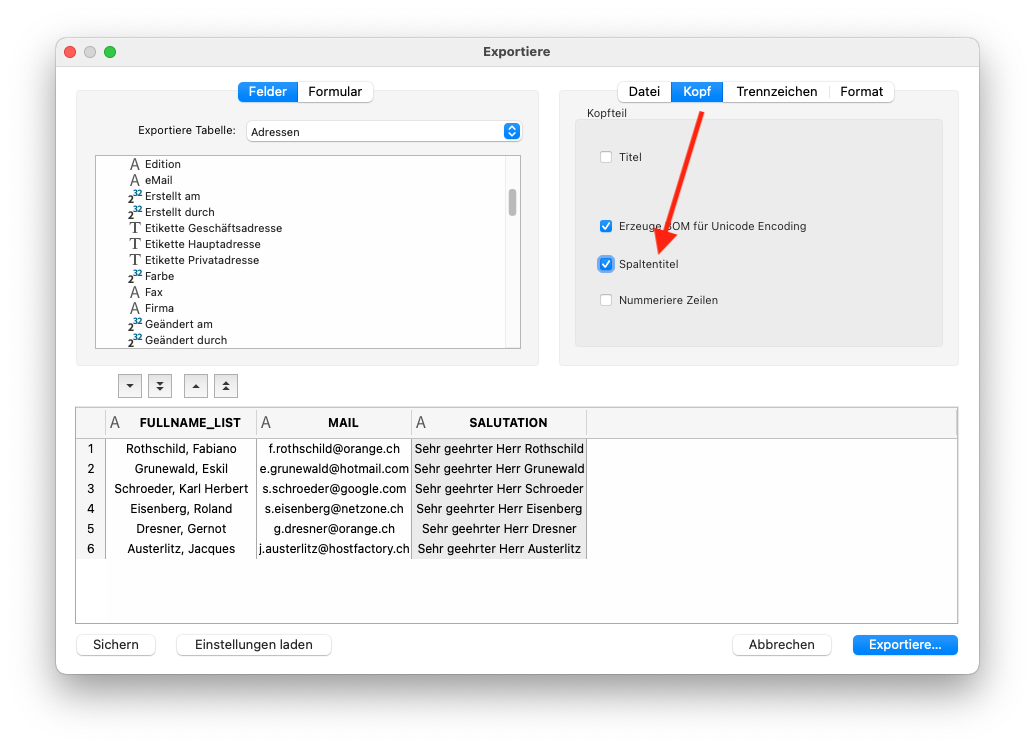Click the Sichern button
Screen dimensions: 1035x748
tap(116, 645)
